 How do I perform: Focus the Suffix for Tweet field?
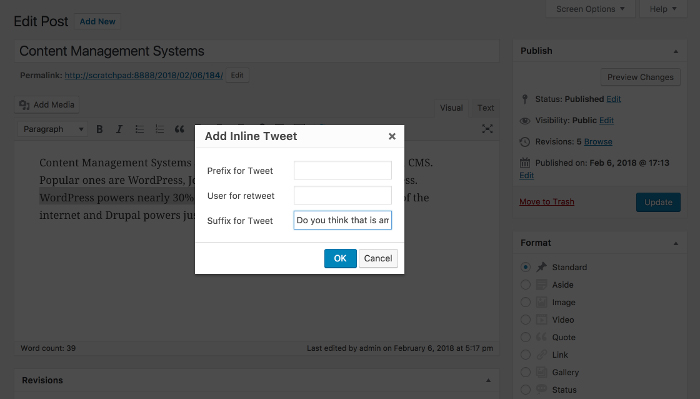pyautogui.click(x=343, y=220)
